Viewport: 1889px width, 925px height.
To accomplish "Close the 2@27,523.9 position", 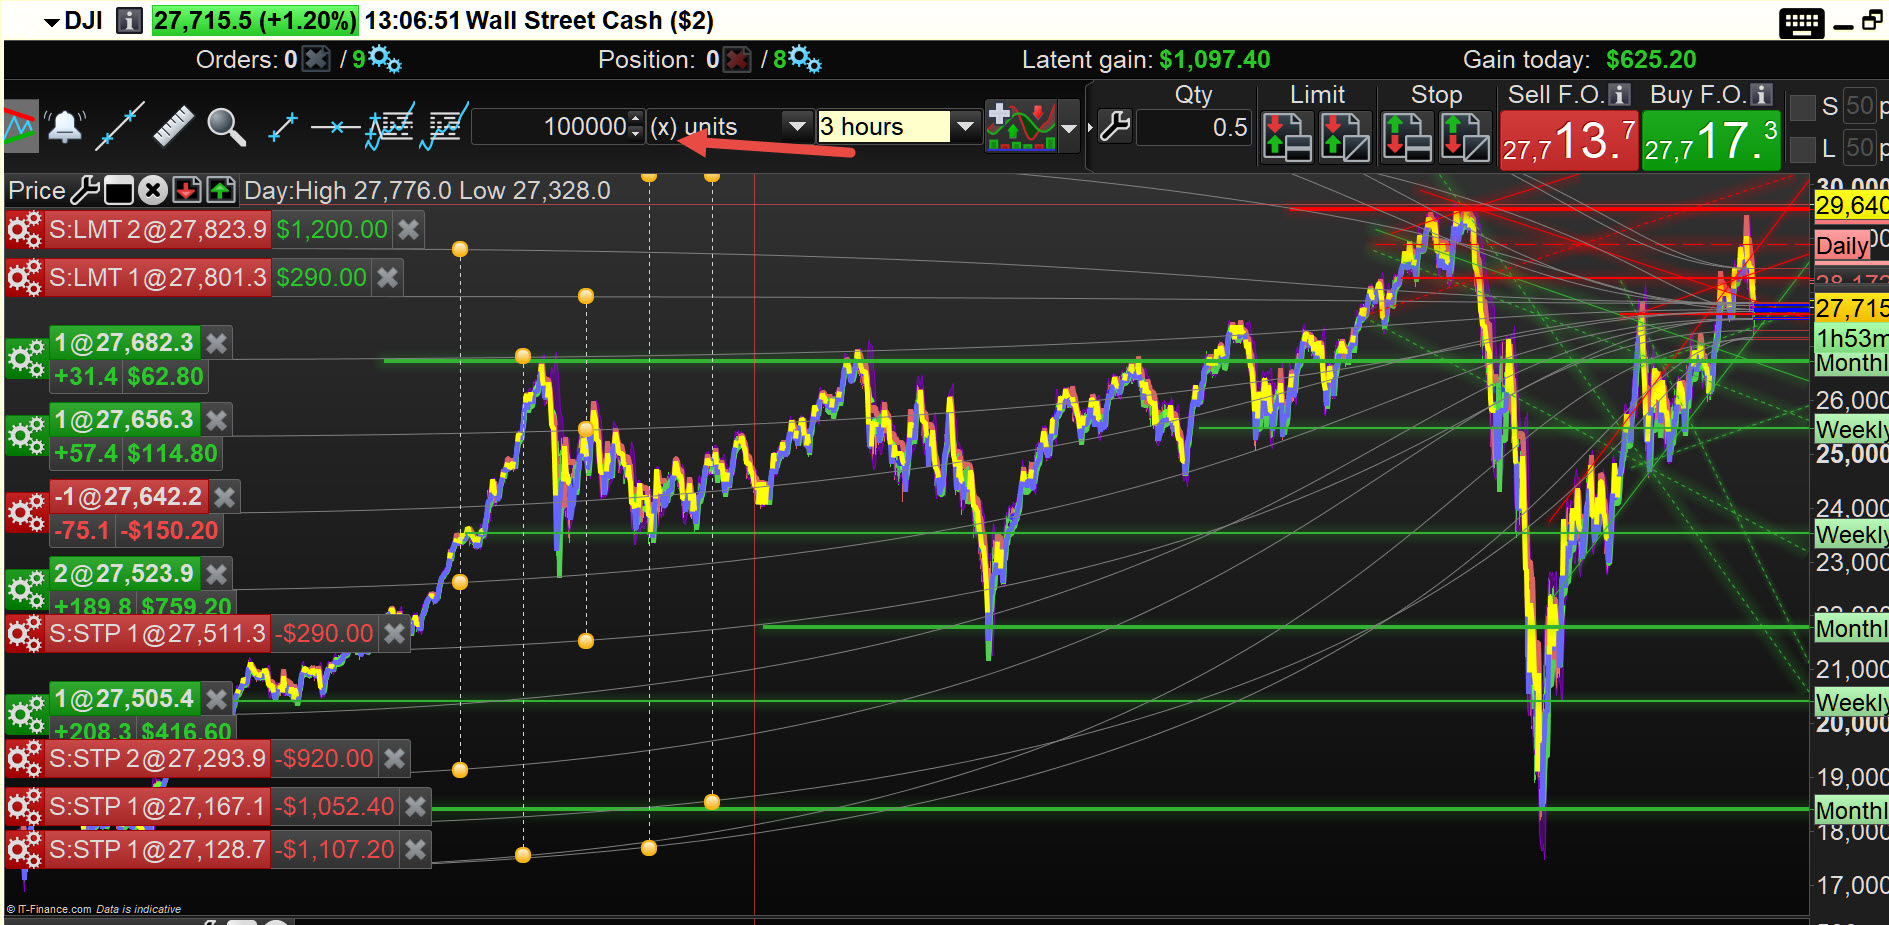I will pyautogui.click(x=217, y=573).
